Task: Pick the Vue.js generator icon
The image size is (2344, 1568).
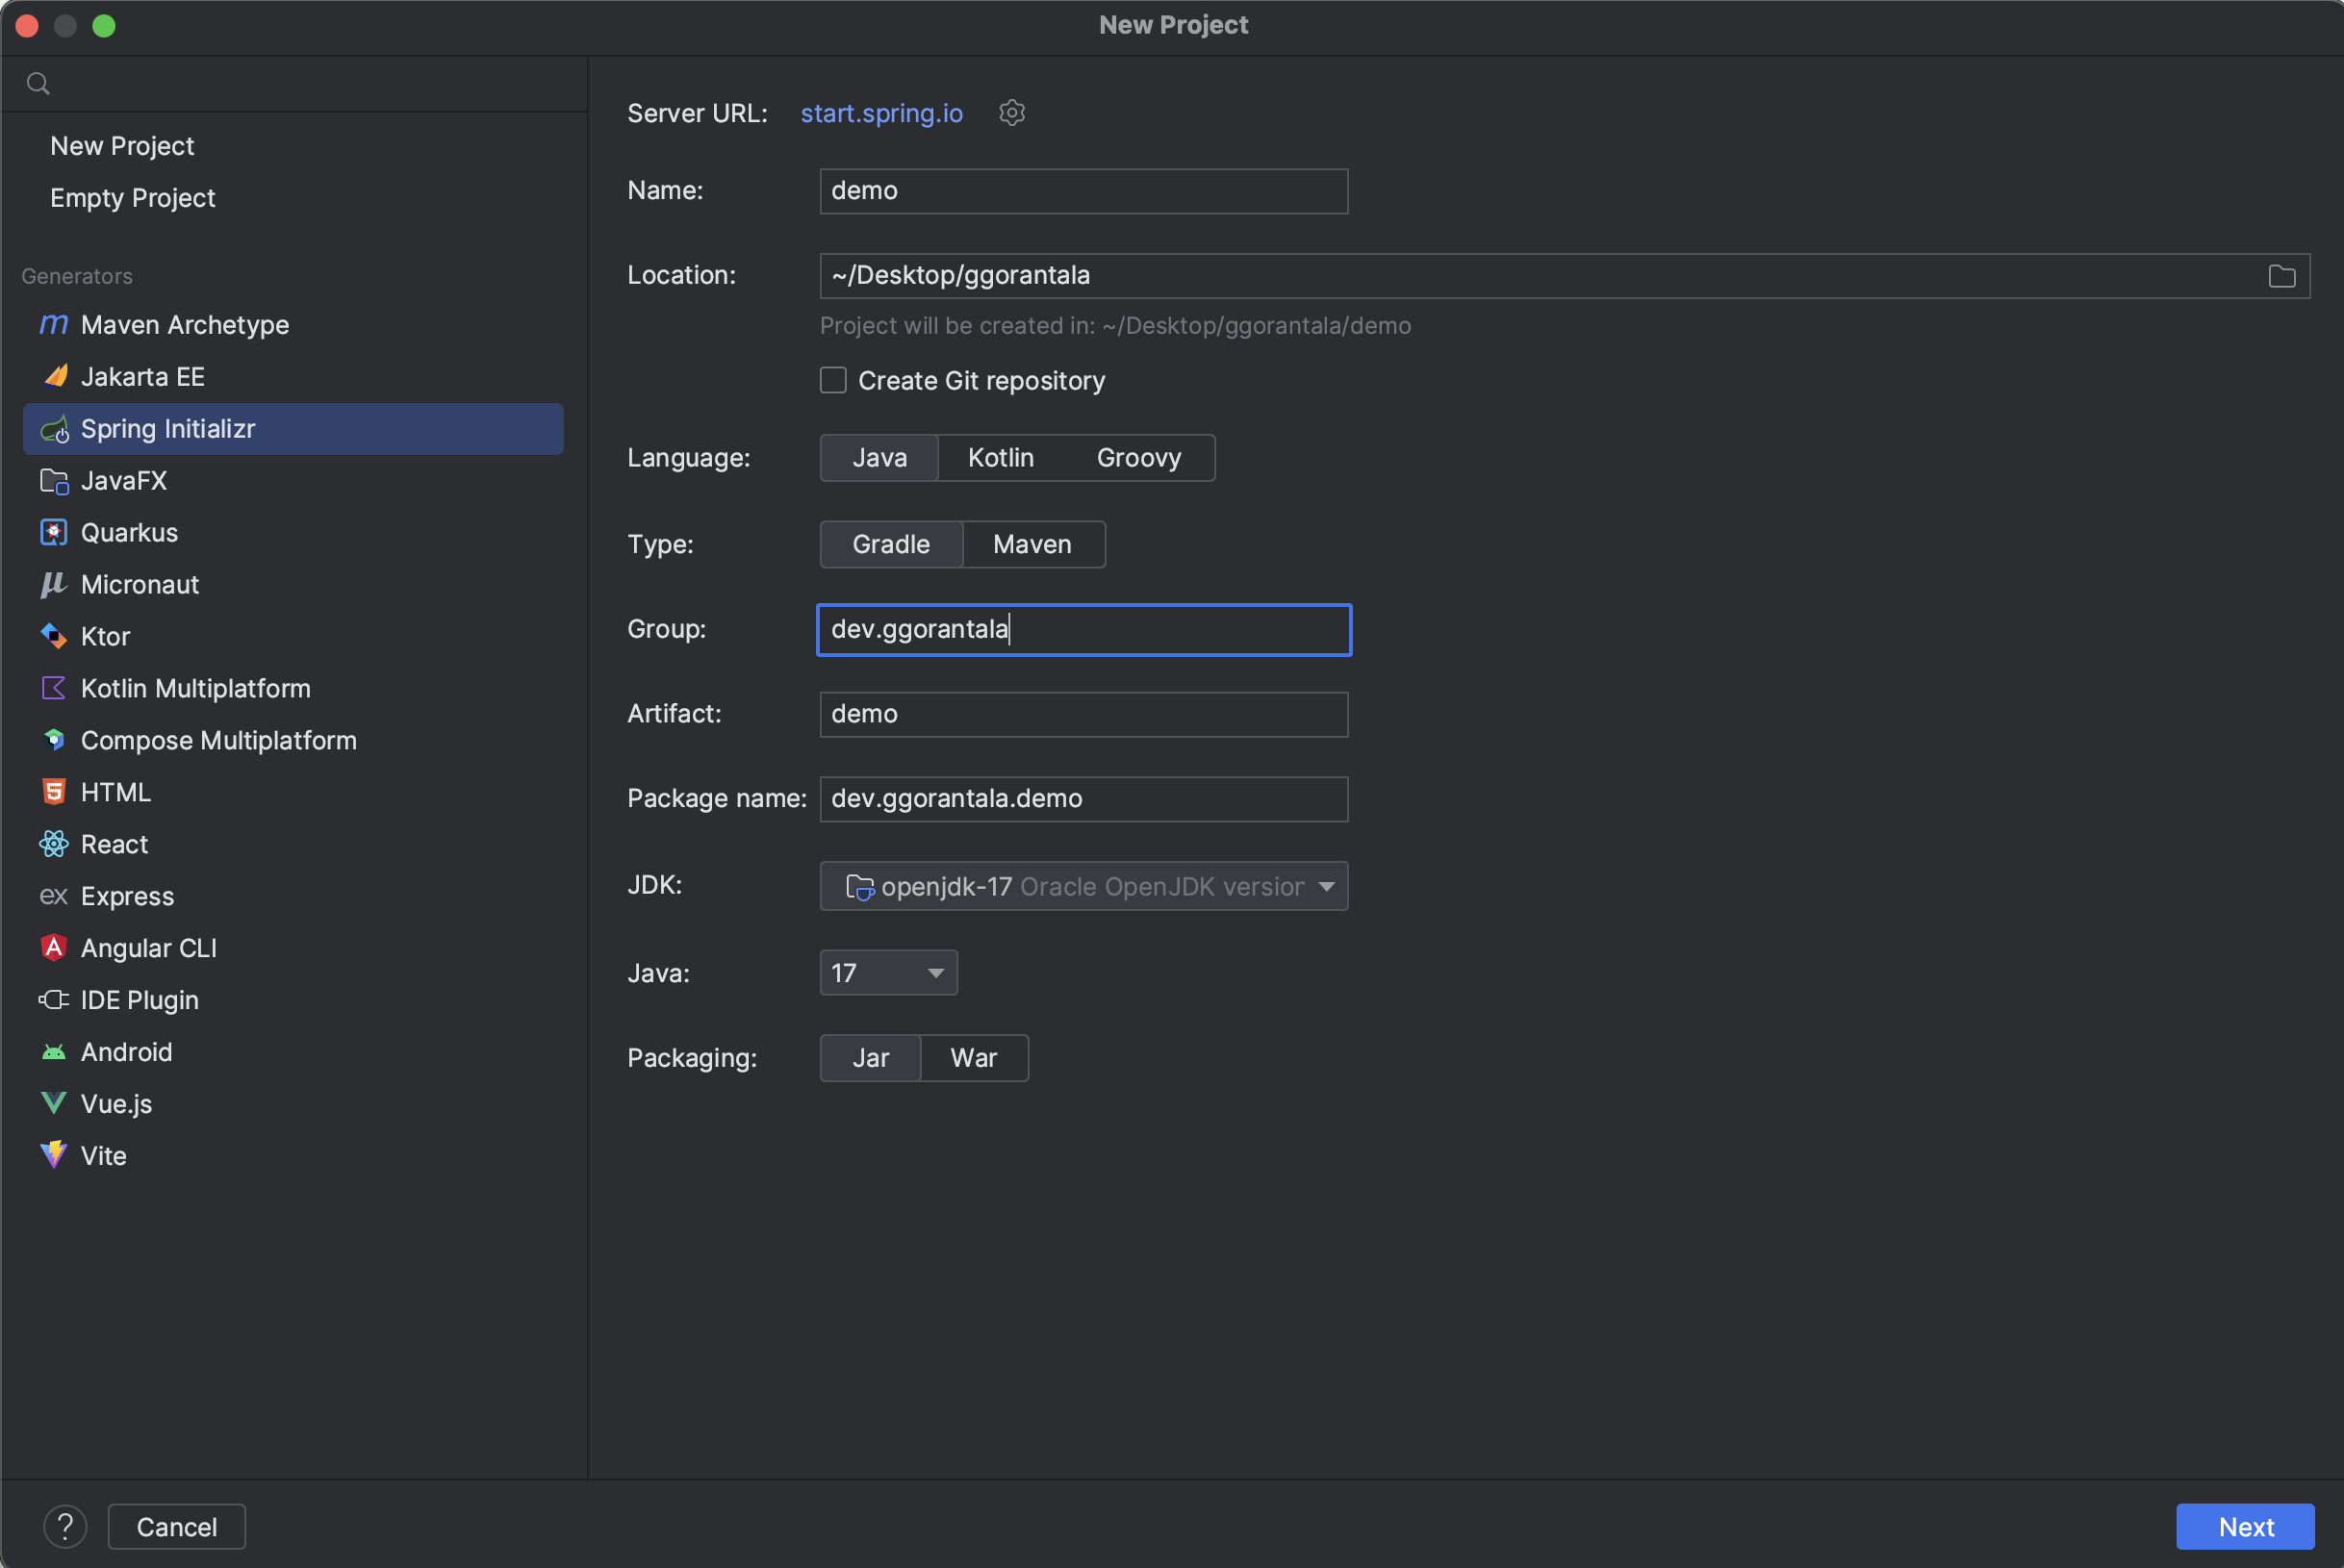Action: (x=53, y=1103)
